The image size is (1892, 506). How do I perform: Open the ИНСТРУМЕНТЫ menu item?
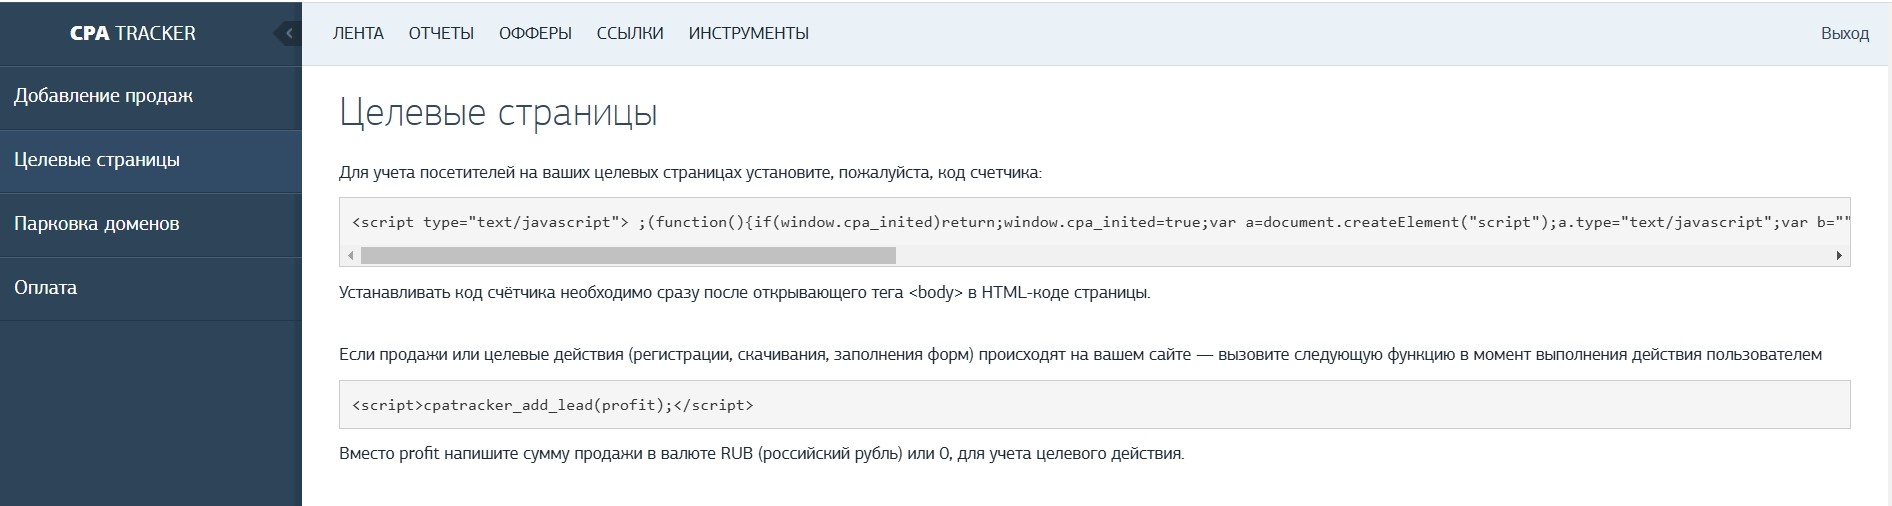pyautogui.click(x=749, y=33)
